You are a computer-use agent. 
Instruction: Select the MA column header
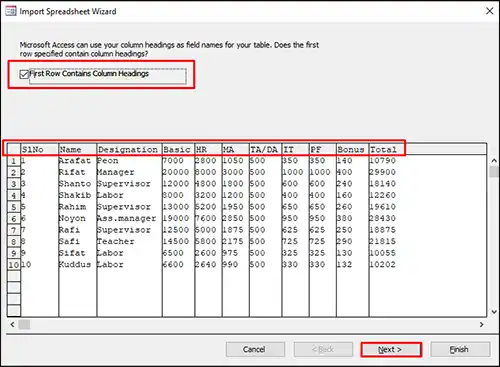(236, 149)
